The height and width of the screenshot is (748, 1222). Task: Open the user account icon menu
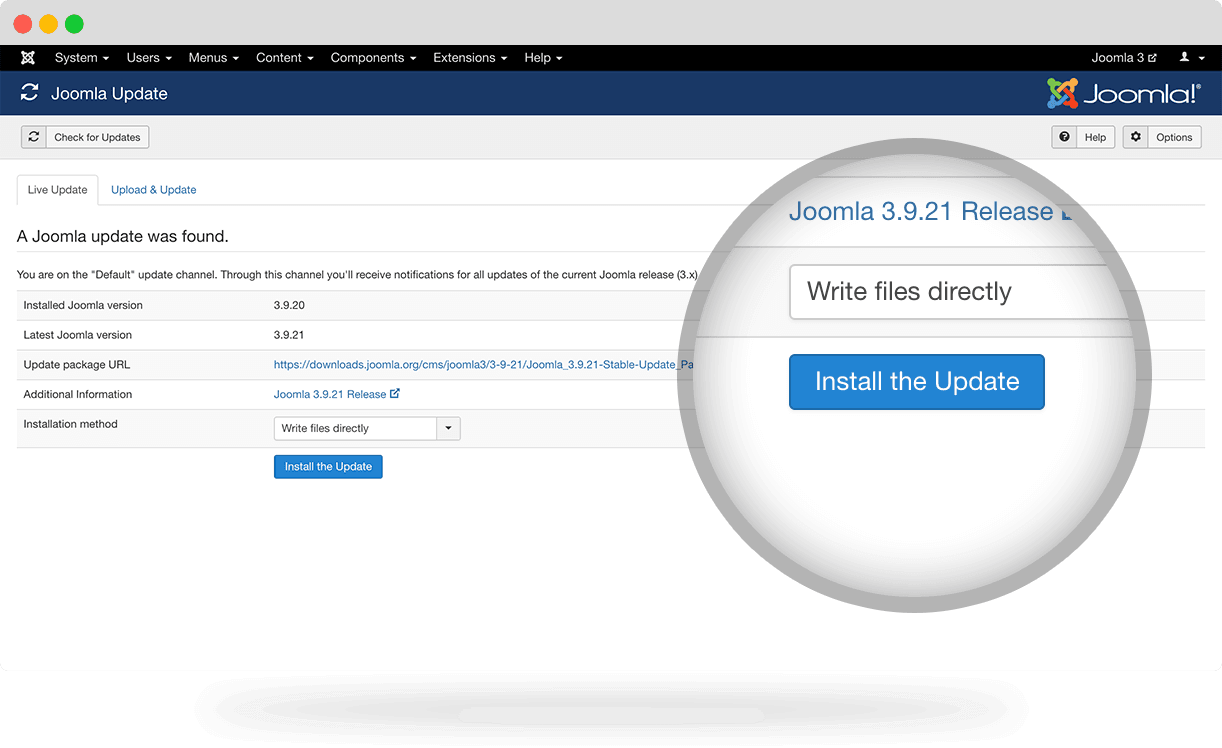[1190, 58]
